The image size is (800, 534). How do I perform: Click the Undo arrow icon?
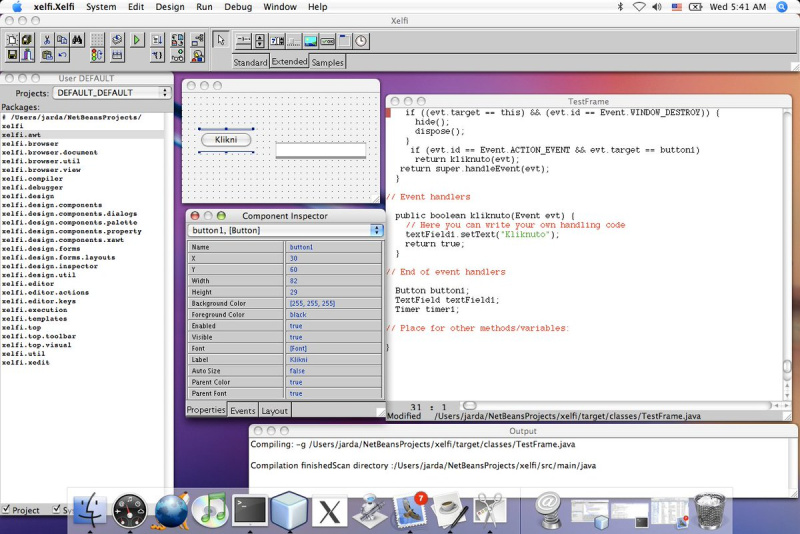tap(63, 55)
